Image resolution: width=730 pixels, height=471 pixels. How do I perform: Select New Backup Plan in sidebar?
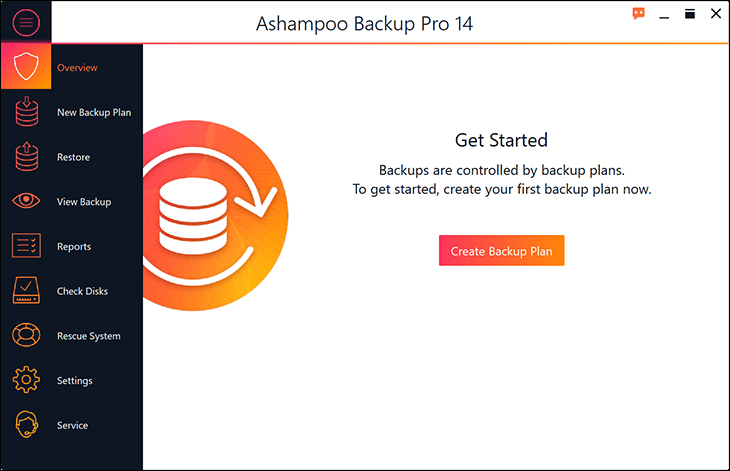(x=94, y=112)
